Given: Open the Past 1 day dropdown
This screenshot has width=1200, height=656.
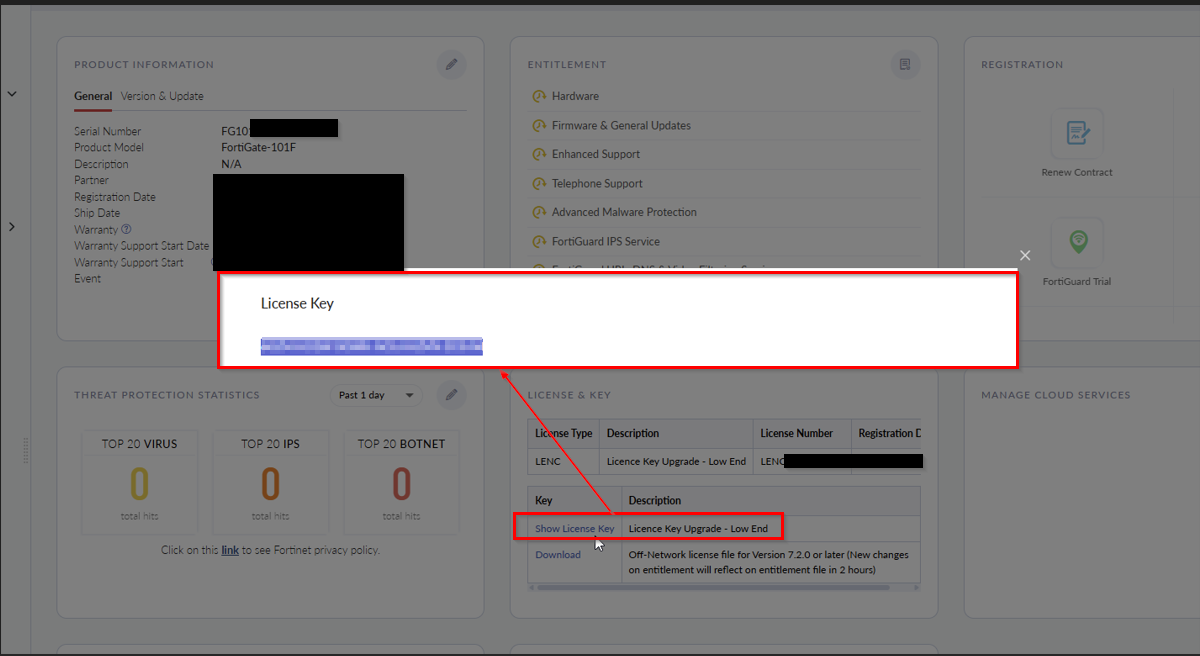Looking at the screenshot, I should (x=376, y=395).
